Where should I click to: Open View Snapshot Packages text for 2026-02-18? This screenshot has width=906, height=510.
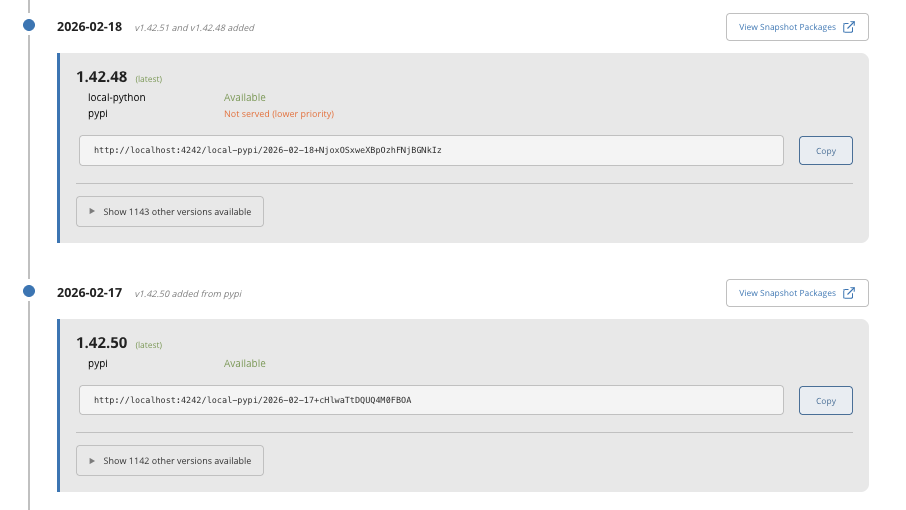pos(786,27)
